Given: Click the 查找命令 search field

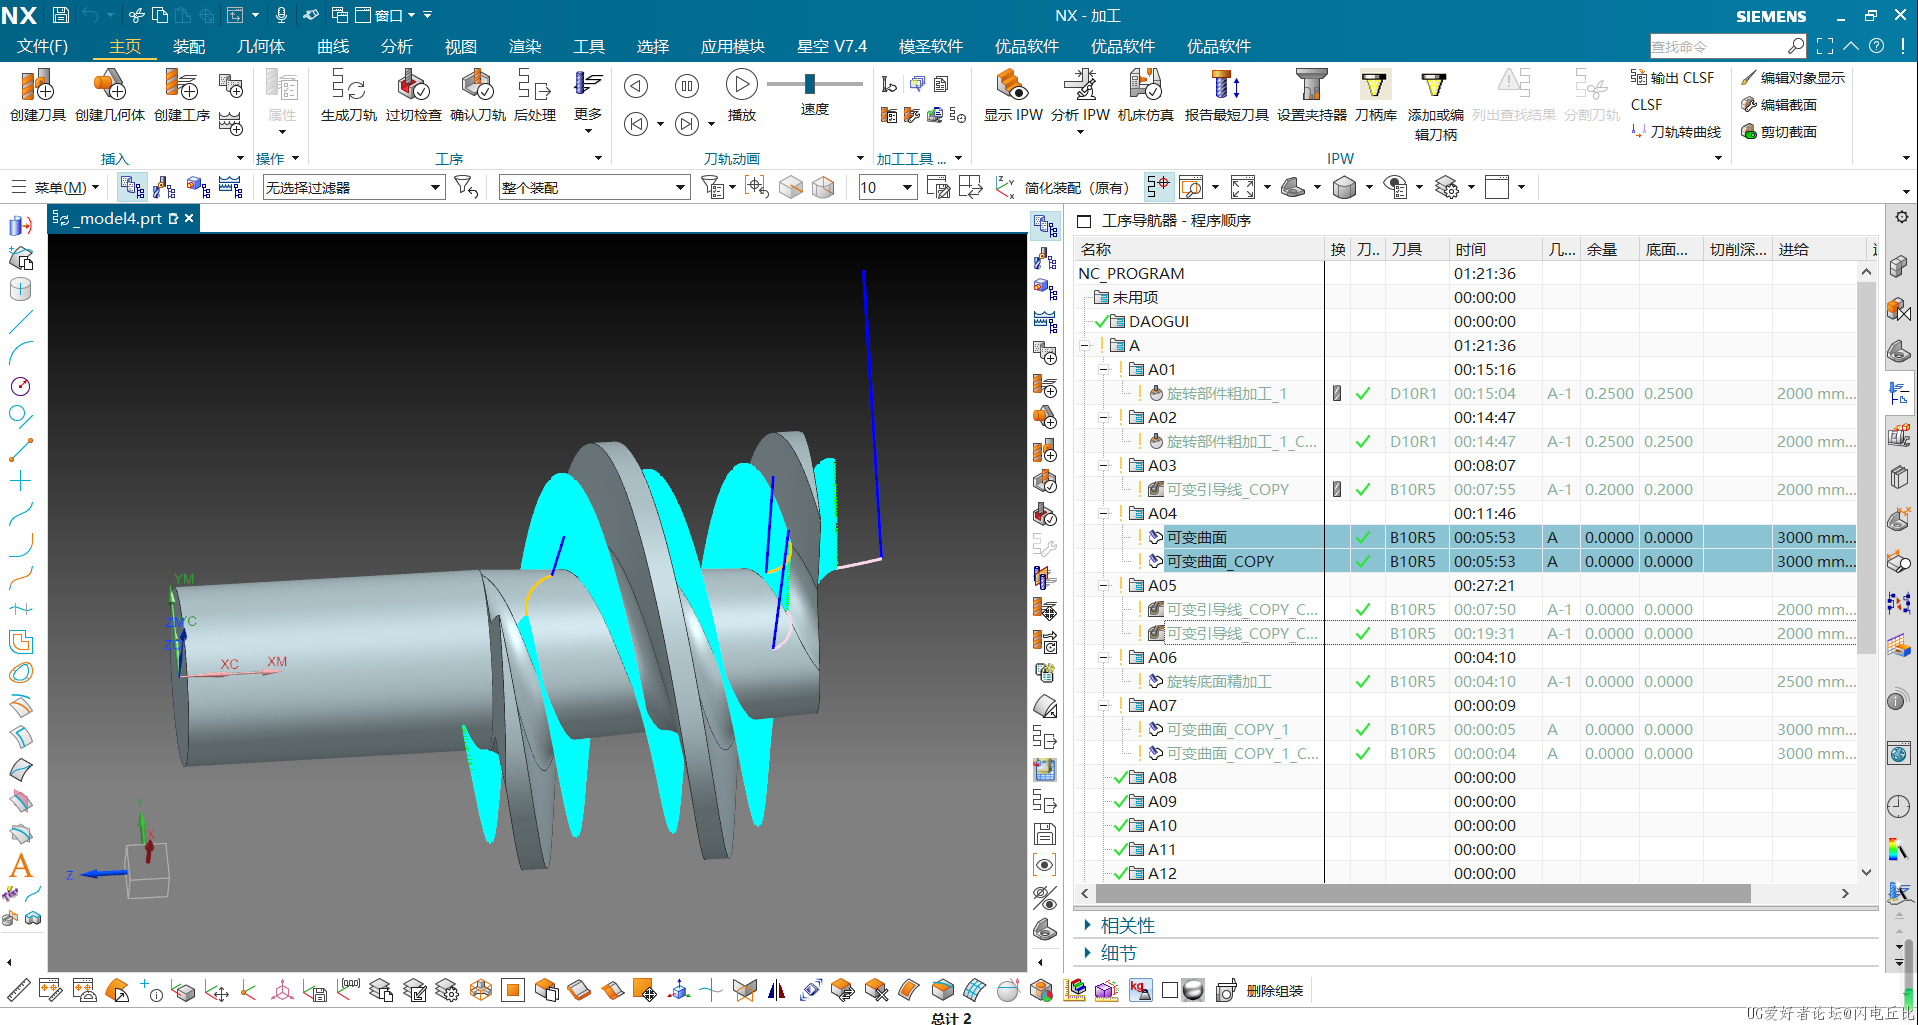Looking at the screenshot, I should [x=1718, y=46].
